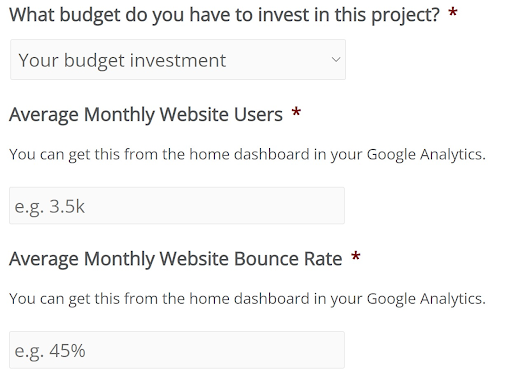Click the 'Average Monthly Website Users' label

(x=146, y=115)
